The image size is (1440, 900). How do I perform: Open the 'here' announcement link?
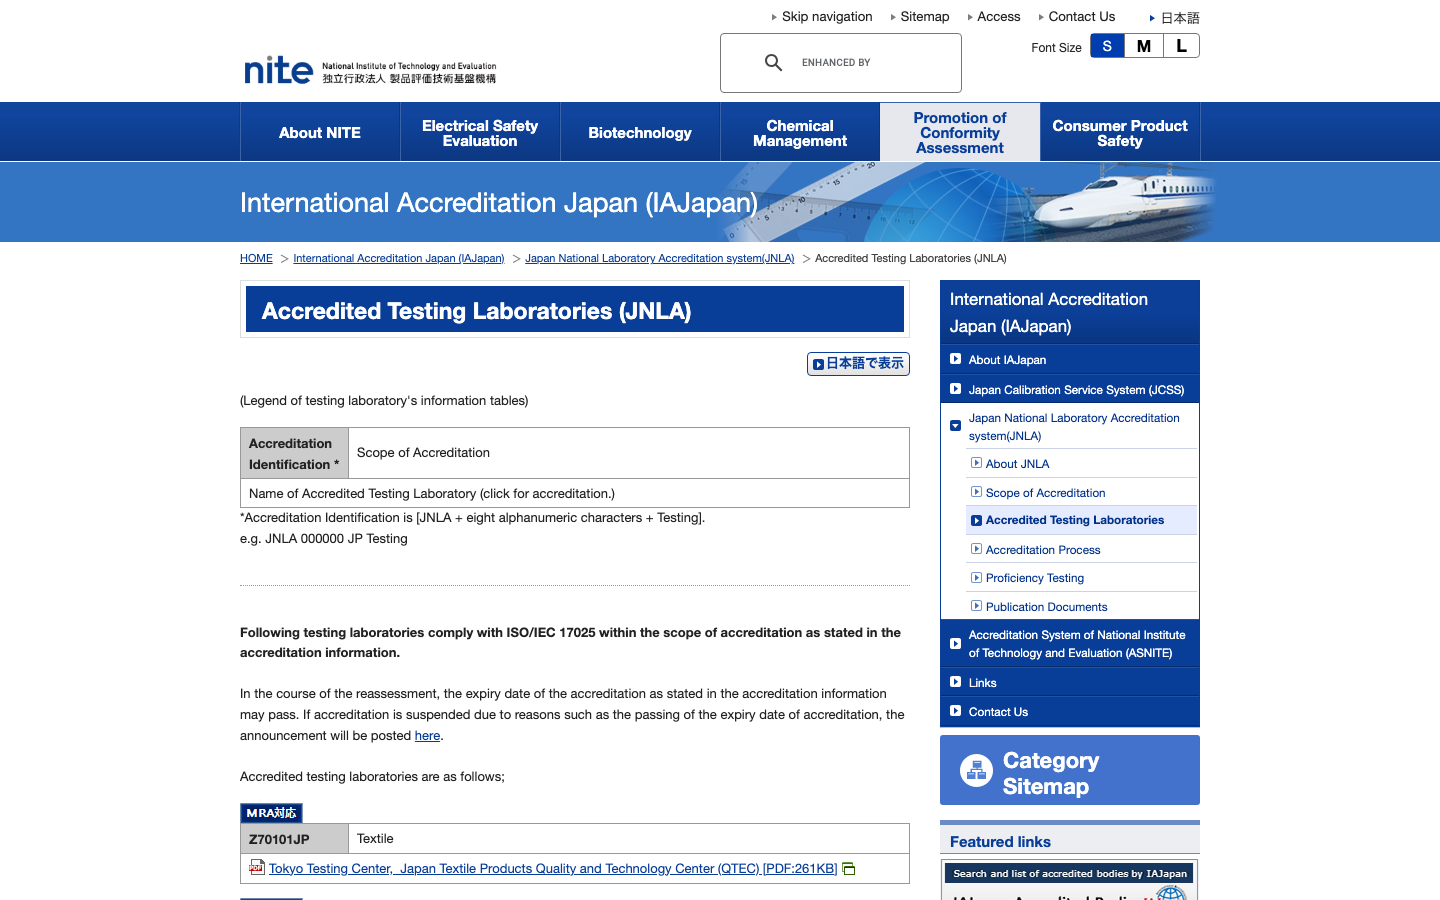pos(427,735)
